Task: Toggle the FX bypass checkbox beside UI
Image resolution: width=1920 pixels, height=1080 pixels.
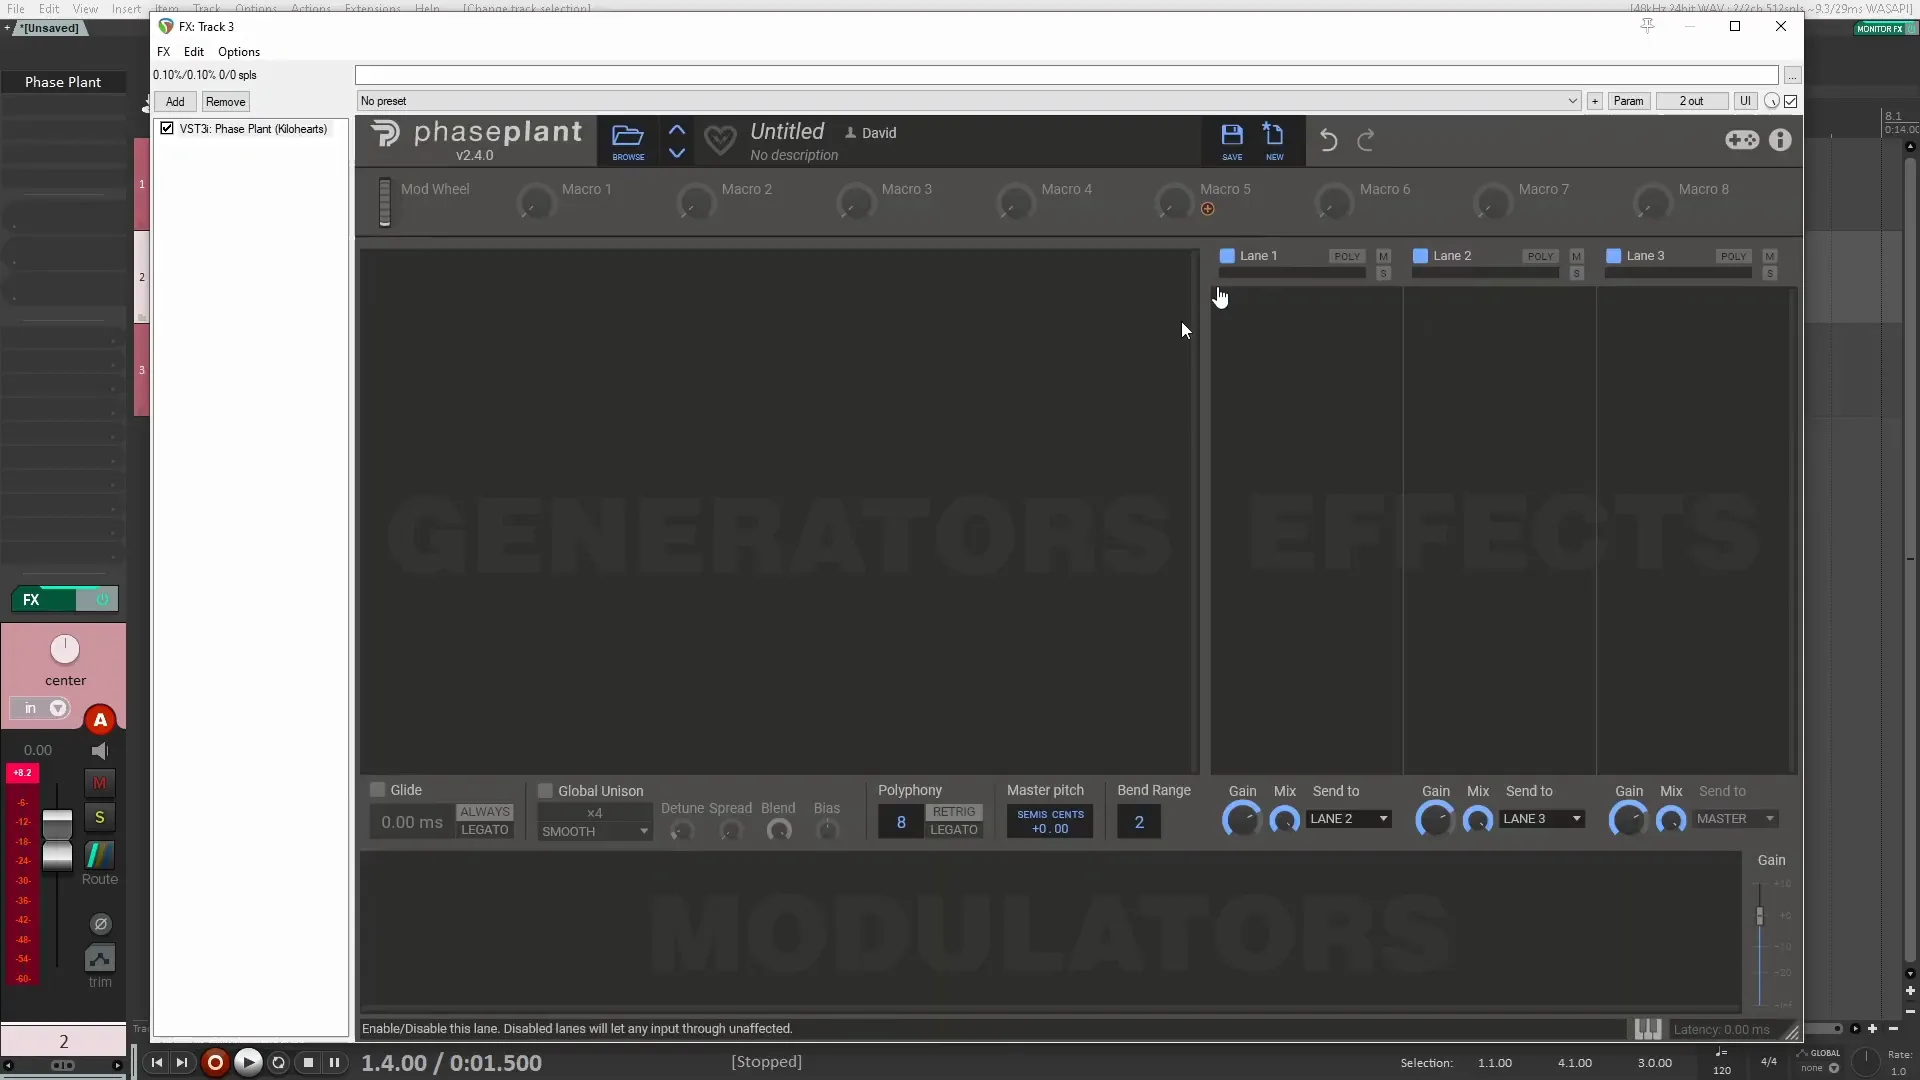Action: (1790, 101)
